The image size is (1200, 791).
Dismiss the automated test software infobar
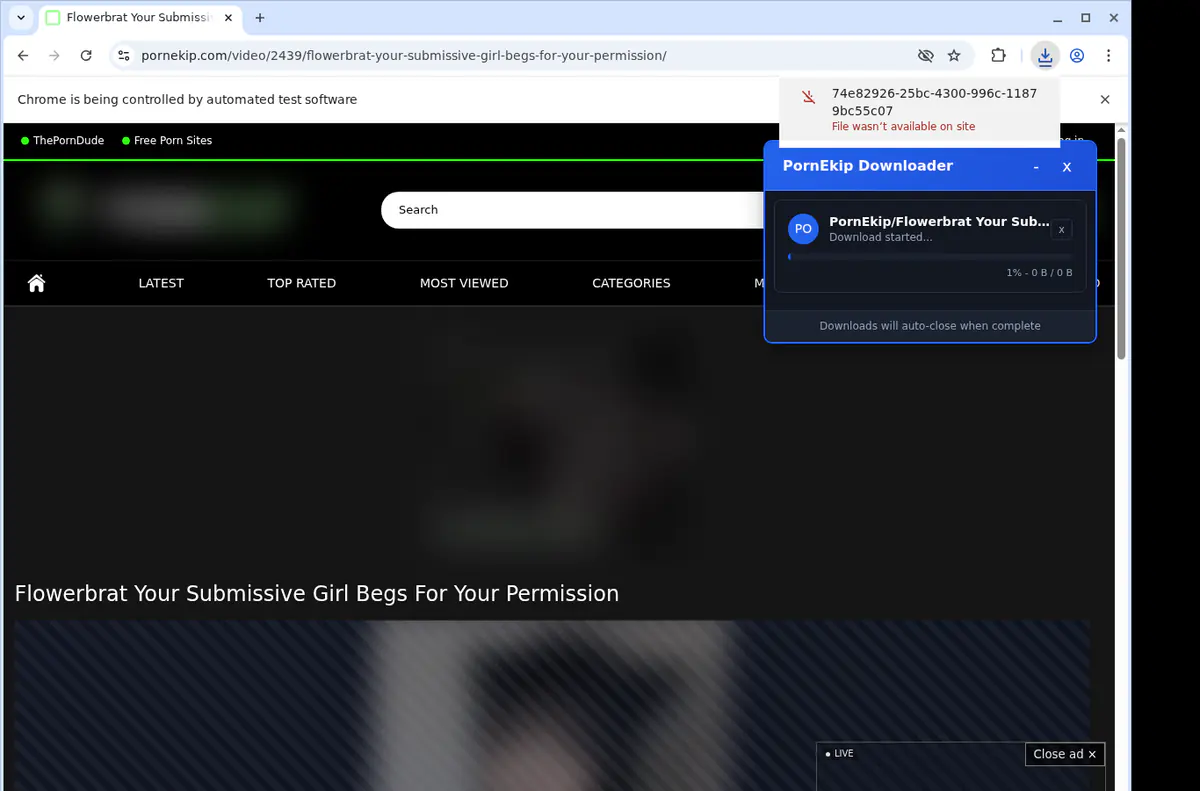(x=1105, y=99)
